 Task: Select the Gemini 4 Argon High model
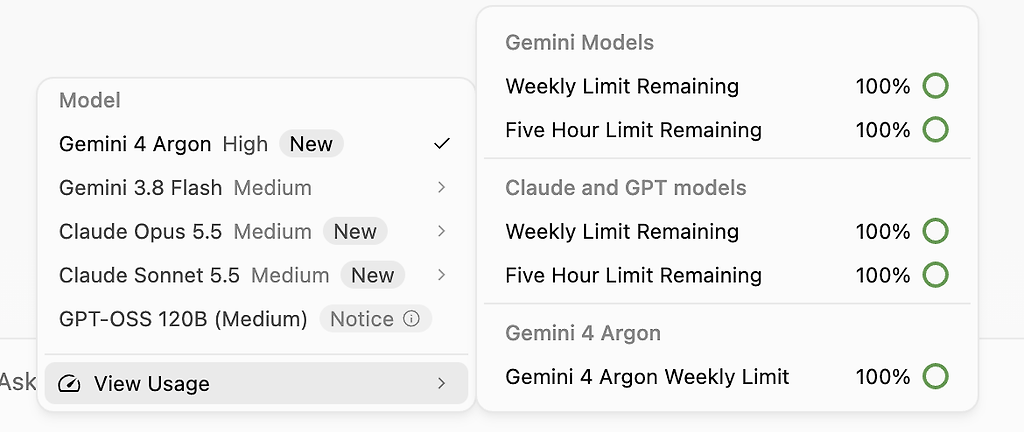(256, 144)
